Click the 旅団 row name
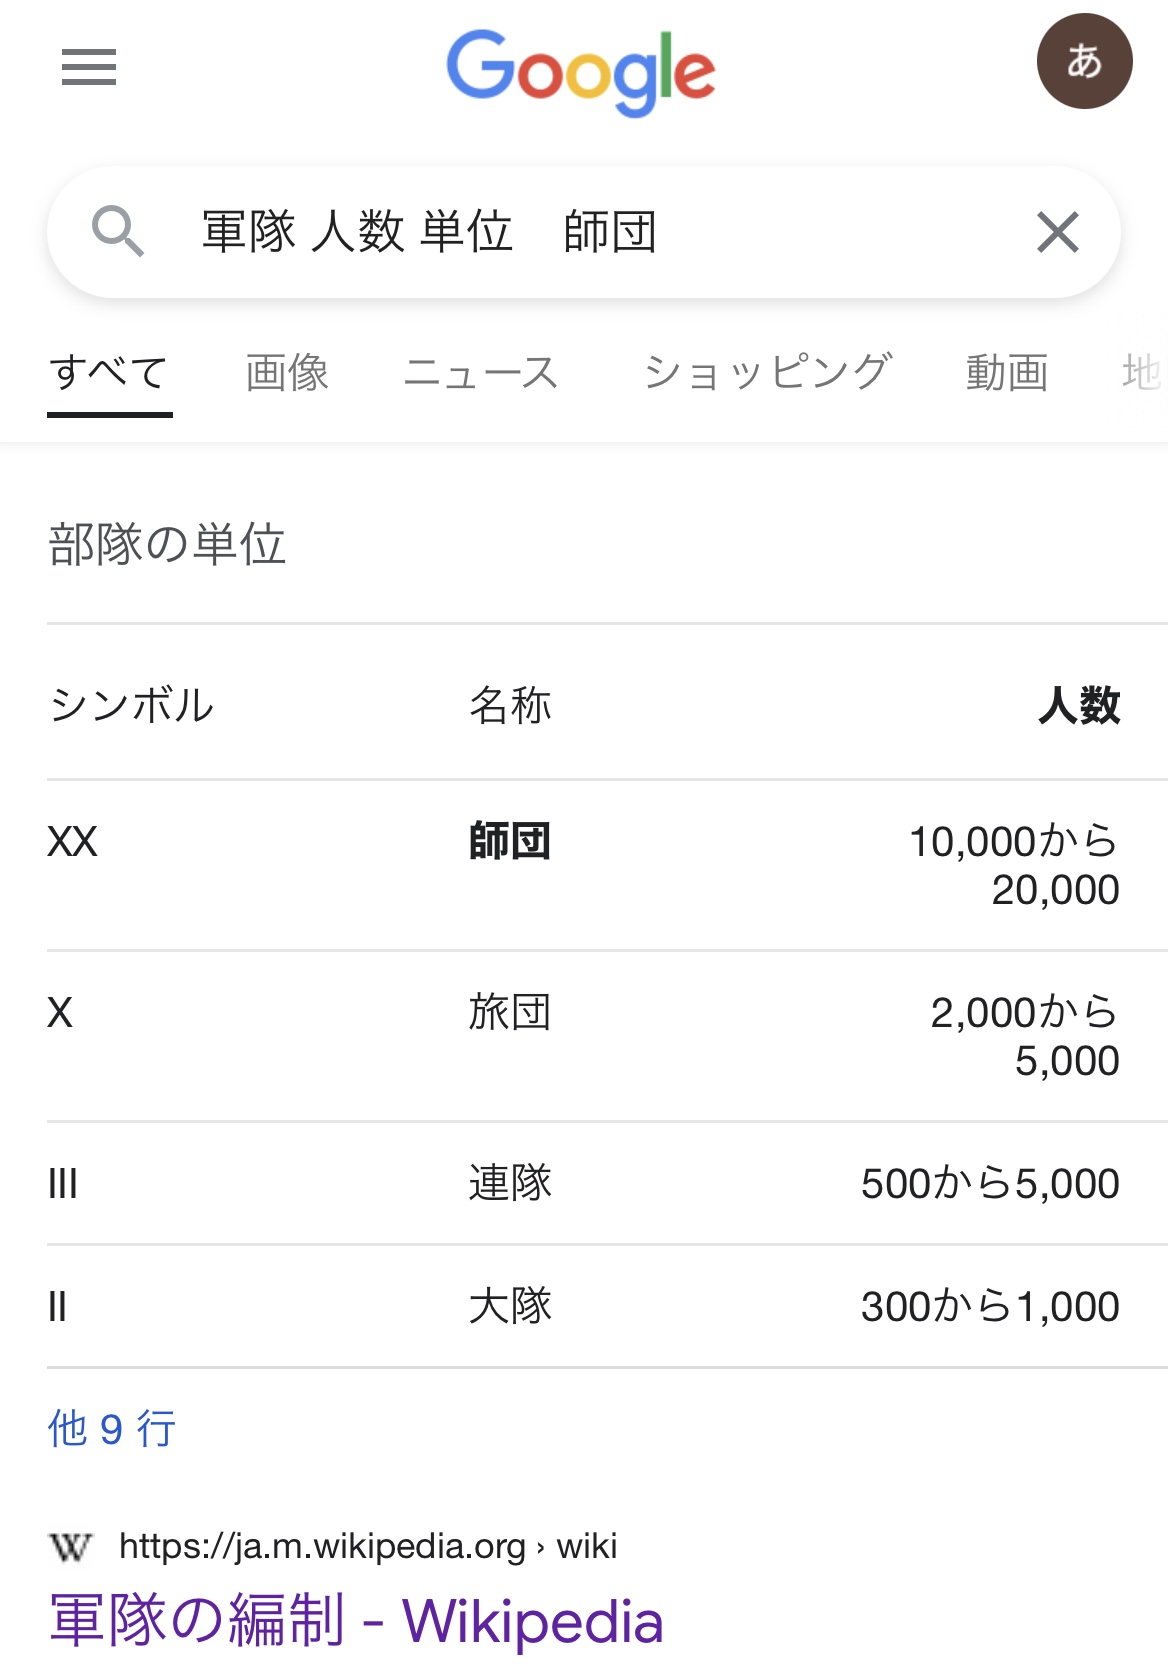Viewport: 1168px width, 1671px height. pos(510,1012)
